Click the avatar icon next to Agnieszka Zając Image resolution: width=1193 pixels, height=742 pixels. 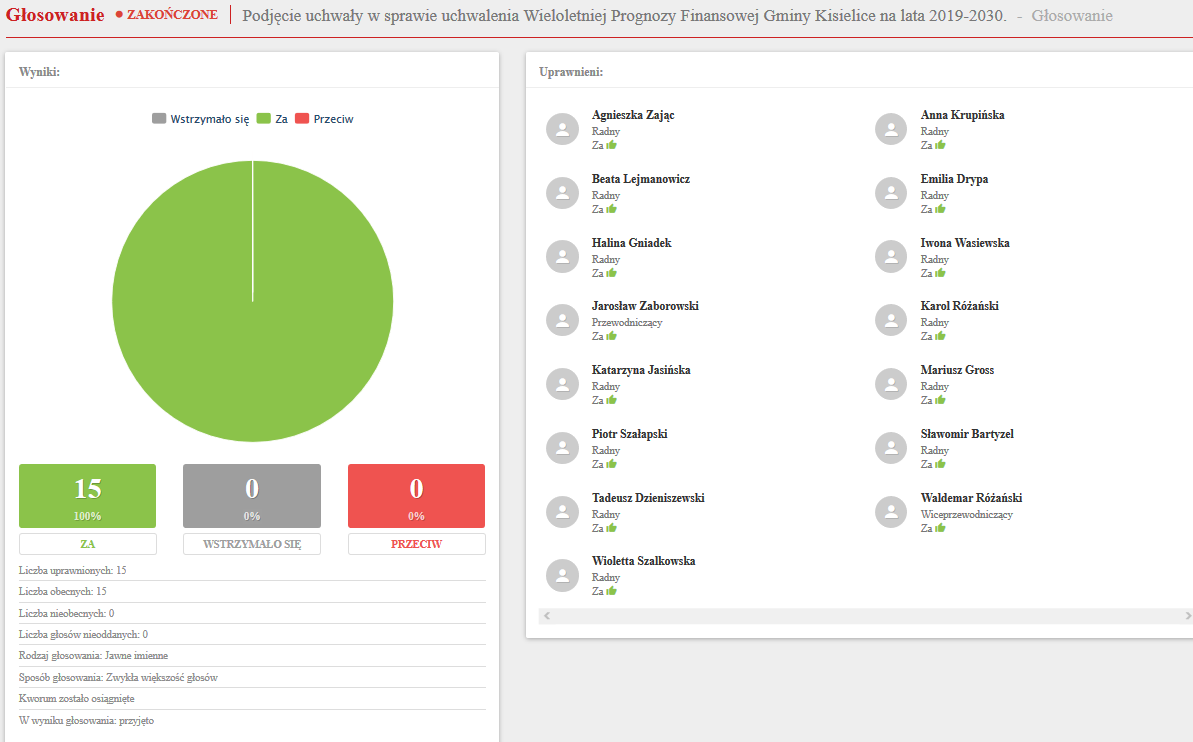562,129
